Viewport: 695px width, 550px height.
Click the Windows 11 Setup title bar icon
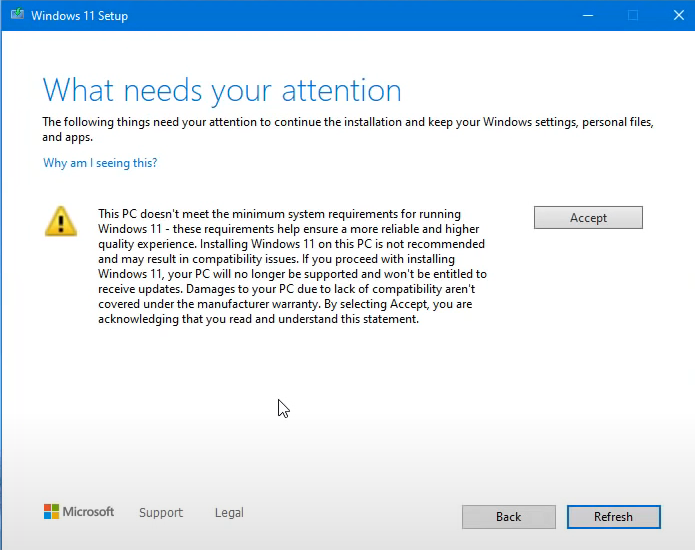[17, 15]
